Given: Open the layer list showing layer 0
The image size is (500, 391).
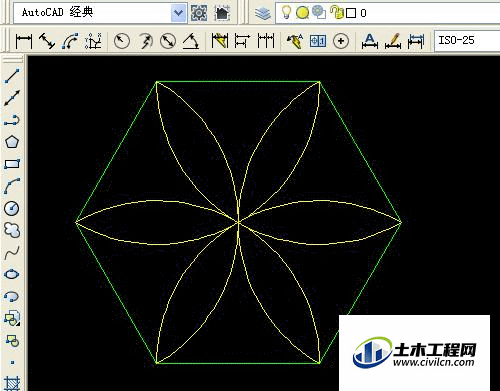Looking at the screenshot, I should click(x=387, y=13).
